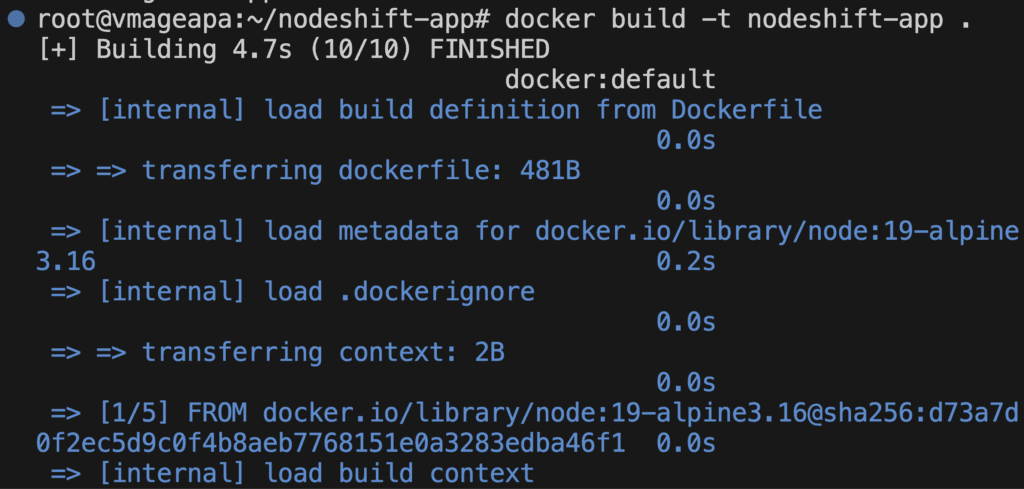The height and width of the screenshot is (489, 1024).
Task: Click the 0.2s timing value
Action: pos(686,262)
